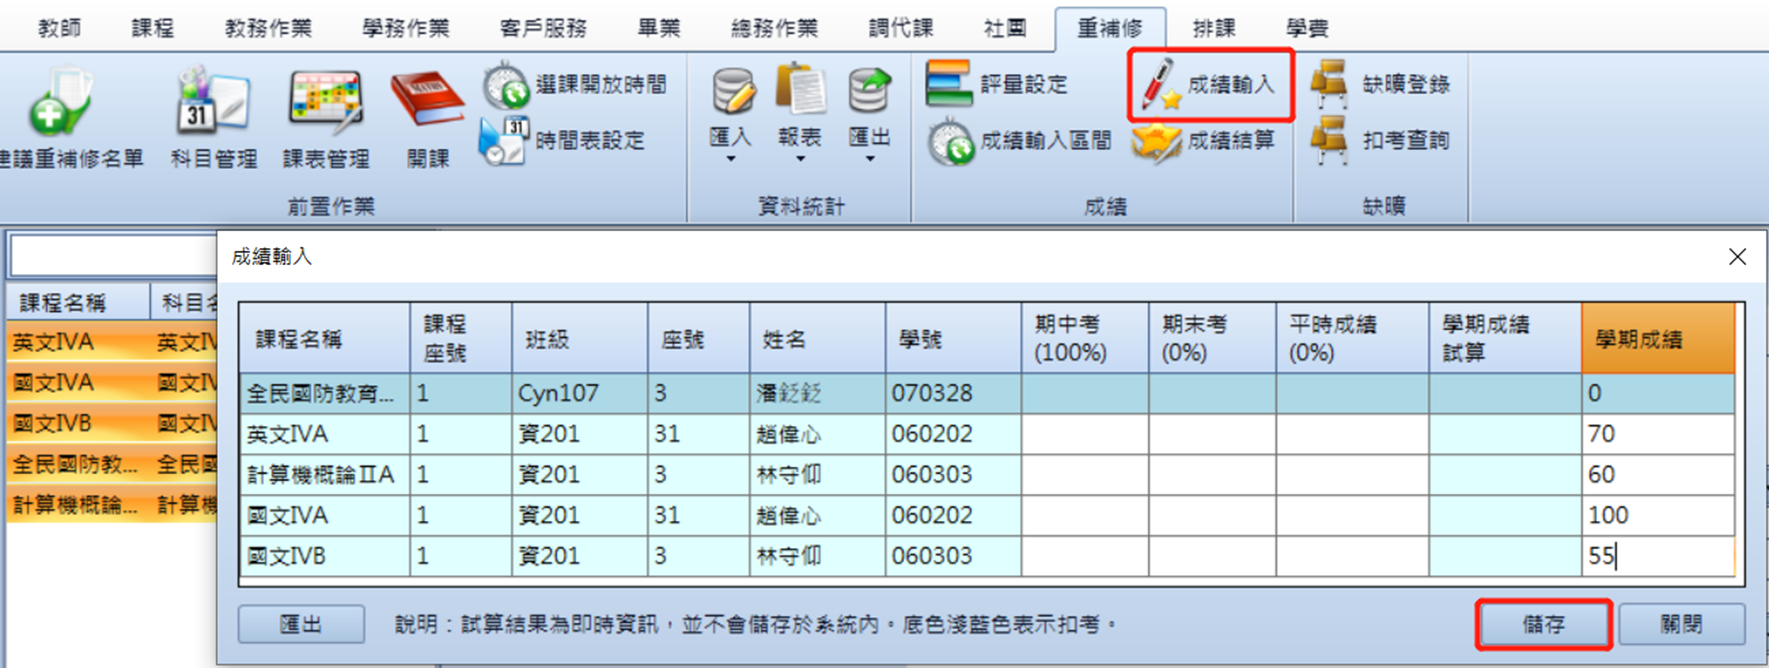This screenshot has height=668, width=1769.
Task: Select 國文IVB row in background course list
Action: coord(111,424)
